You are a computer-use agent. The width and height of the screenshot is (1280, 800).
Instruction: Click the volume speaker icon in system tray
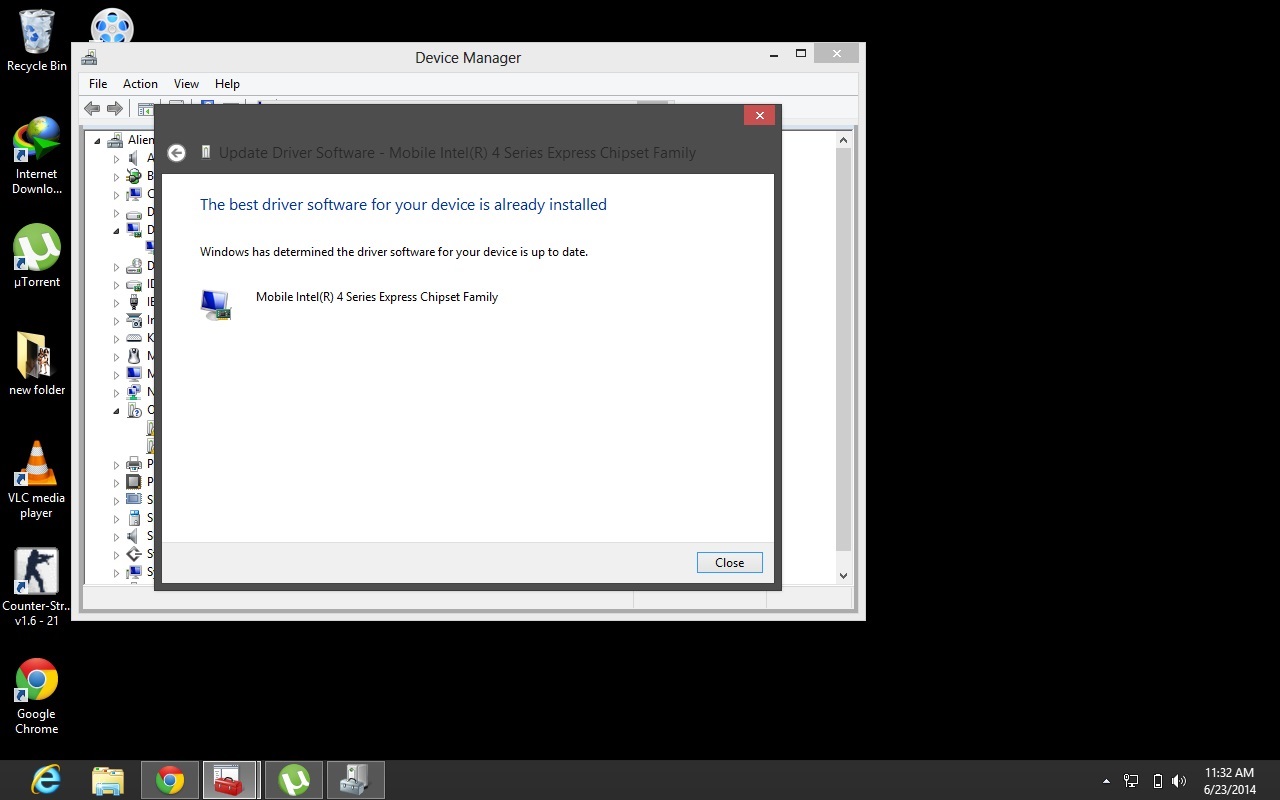coord(1179,781)
